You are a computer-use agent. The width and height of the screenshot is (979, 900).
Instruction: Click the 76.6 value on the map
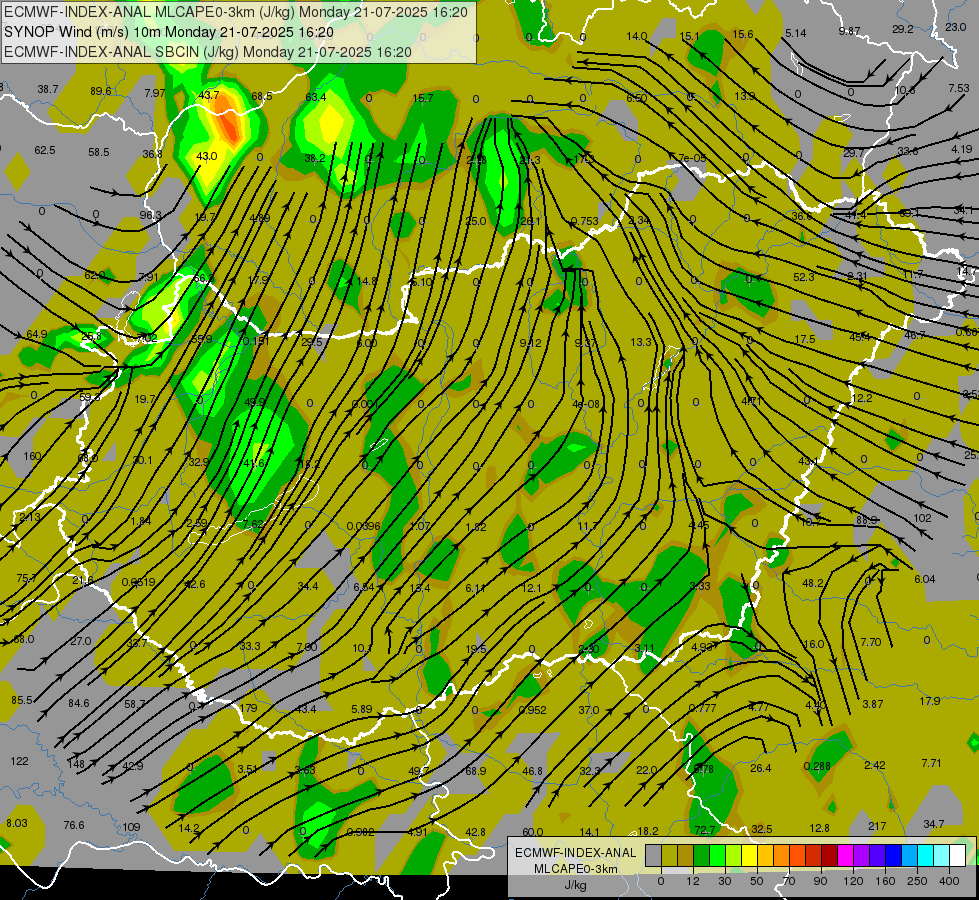point(74,825)
